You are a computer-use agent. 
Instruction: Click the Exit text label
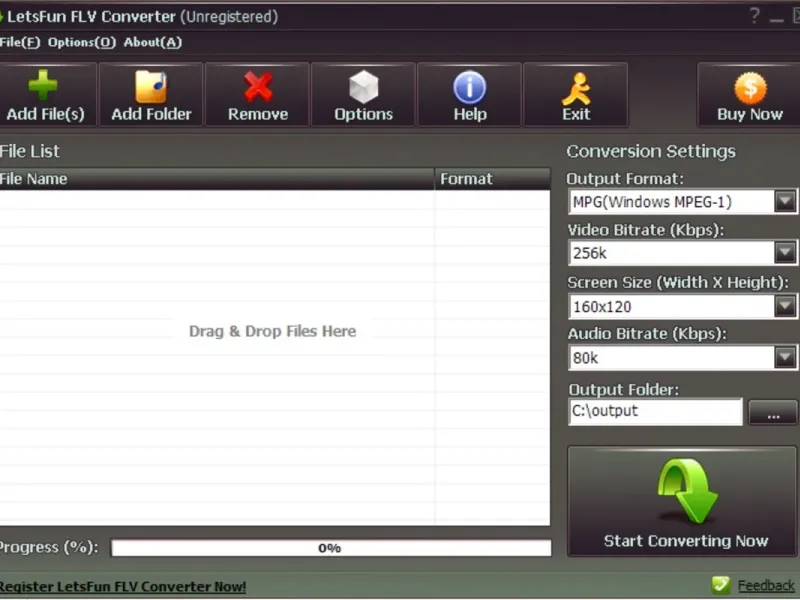576,114
